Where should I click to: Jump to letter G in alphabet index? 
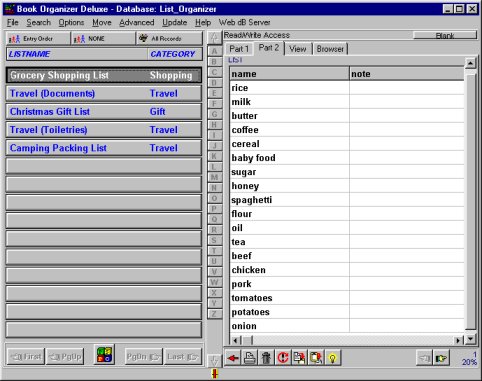(x=214, y=114)
